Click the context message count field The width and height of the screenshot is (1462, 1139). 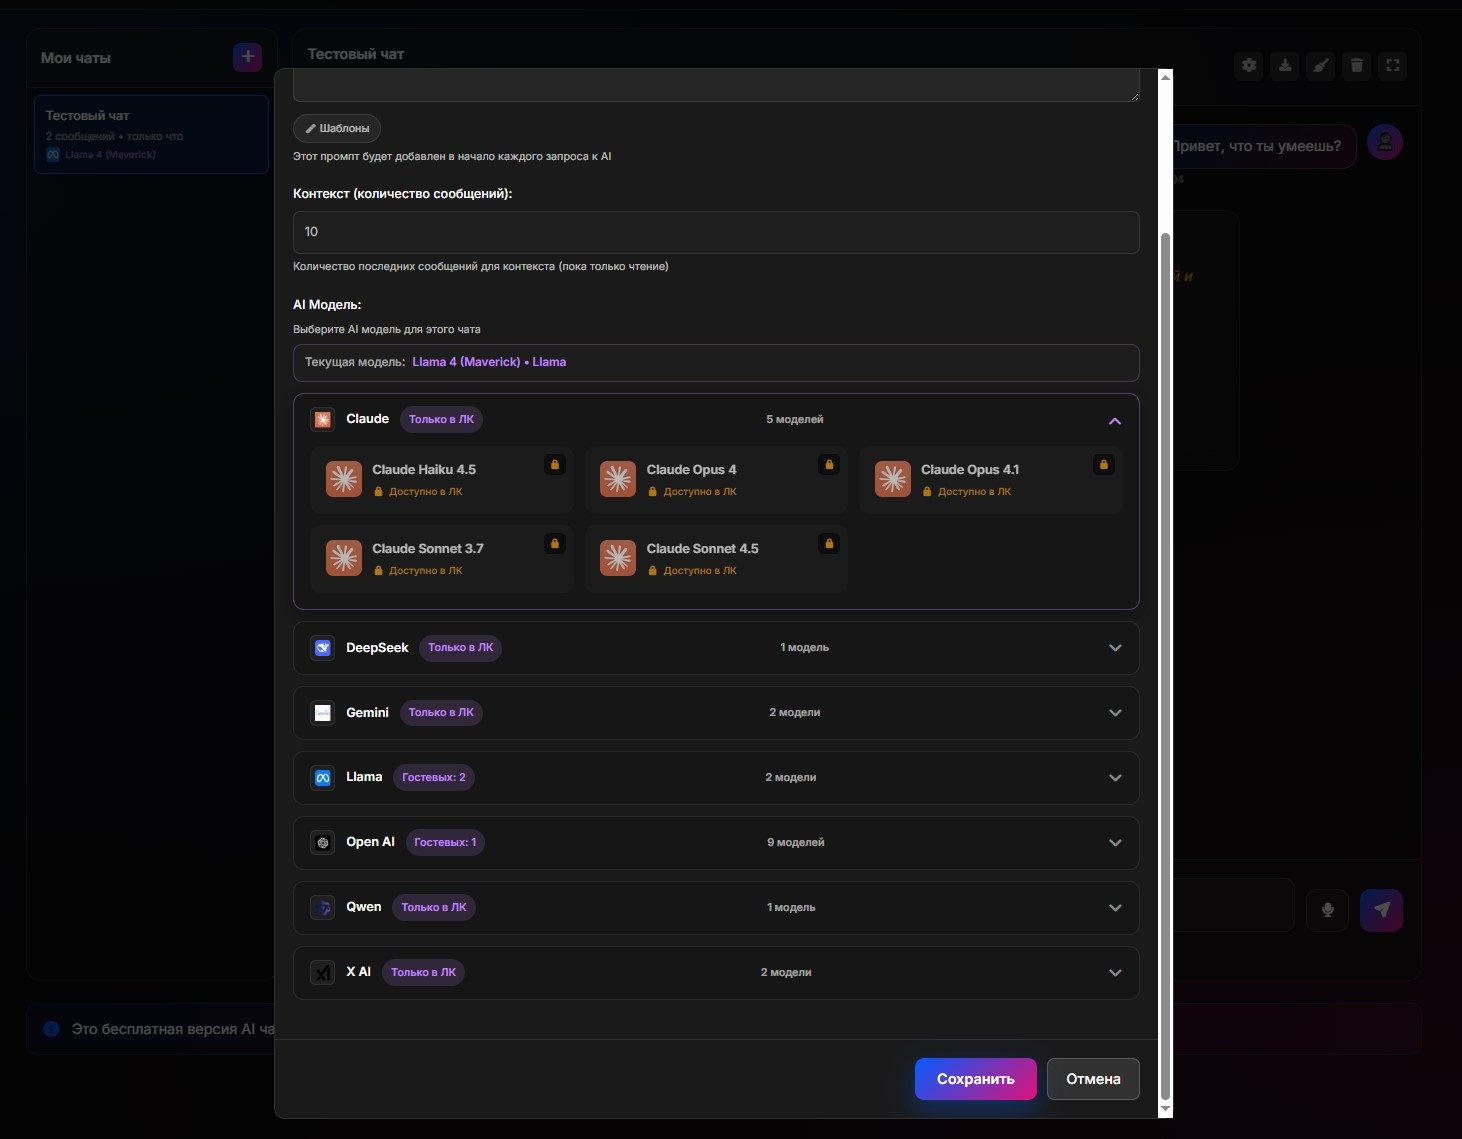tap(715, 232)
